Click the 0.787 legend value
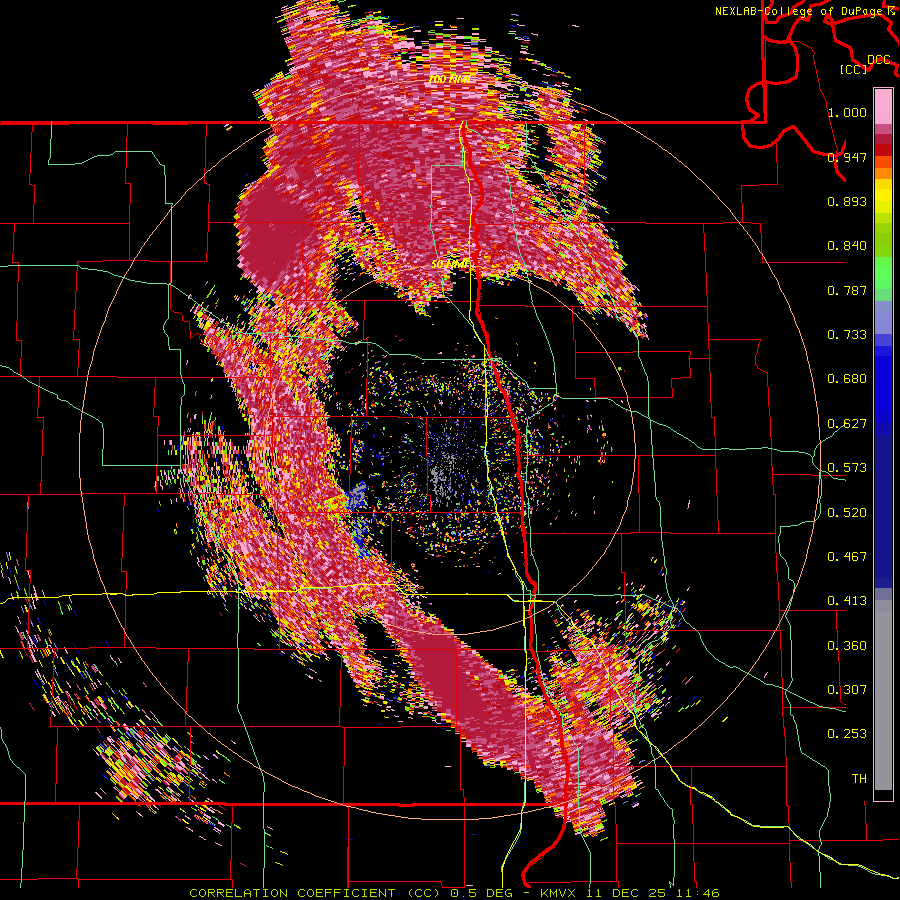Screen dimensions: 900x900 click(x=847, y=290)
